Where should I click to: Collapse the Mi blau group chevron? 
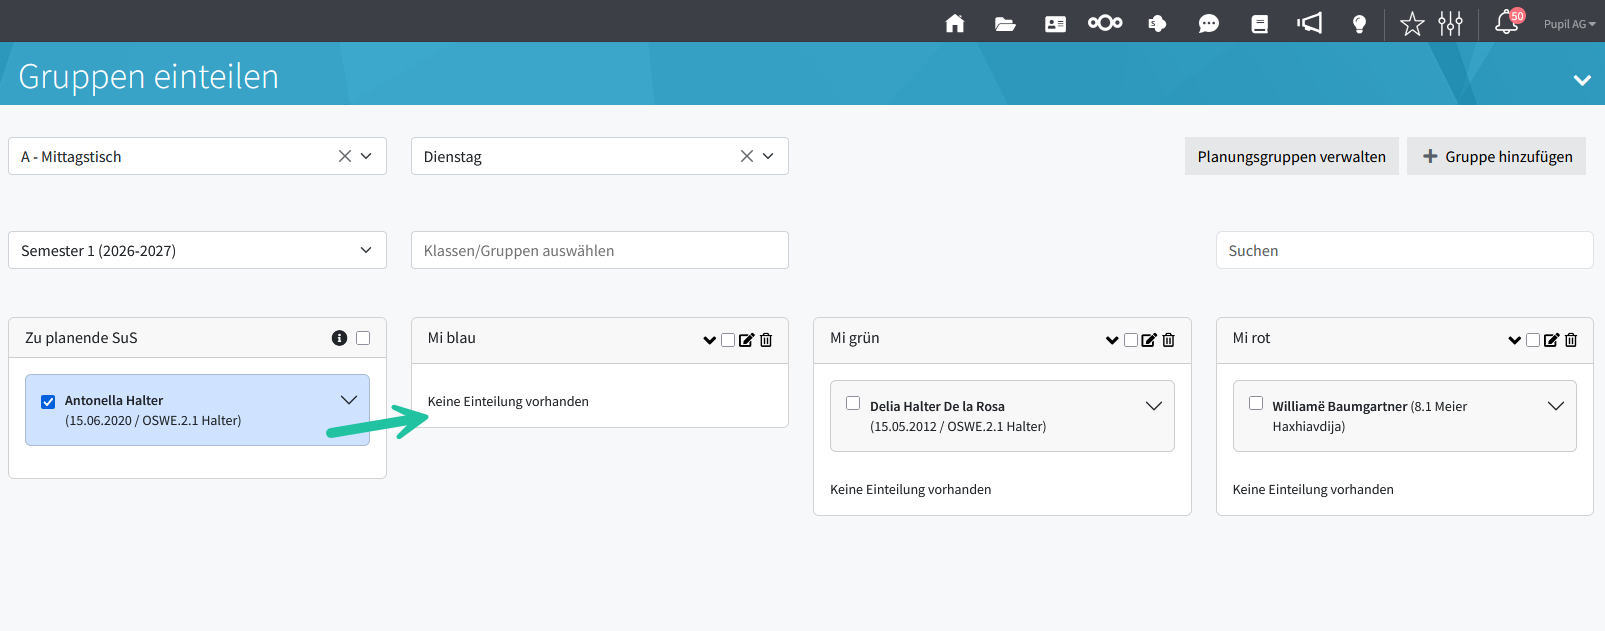[x=709, y=340]
